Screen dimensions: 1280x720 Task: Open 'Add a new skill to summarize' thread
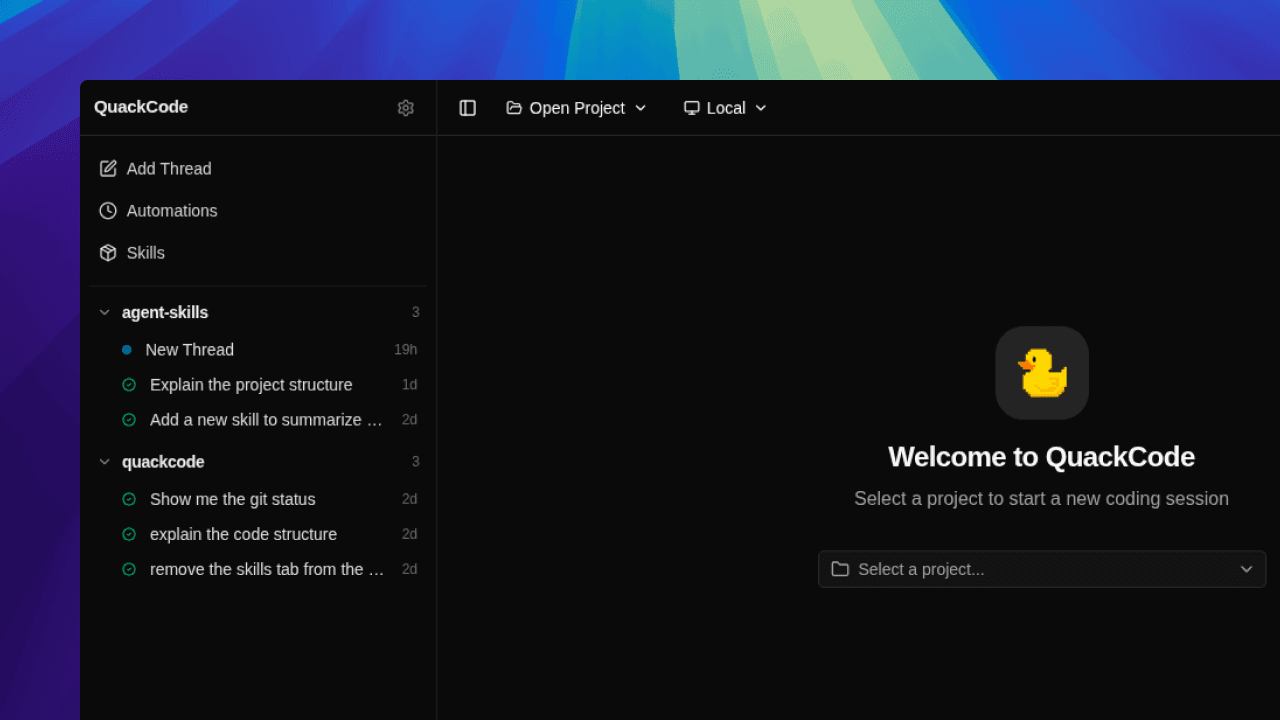[265, 420]
